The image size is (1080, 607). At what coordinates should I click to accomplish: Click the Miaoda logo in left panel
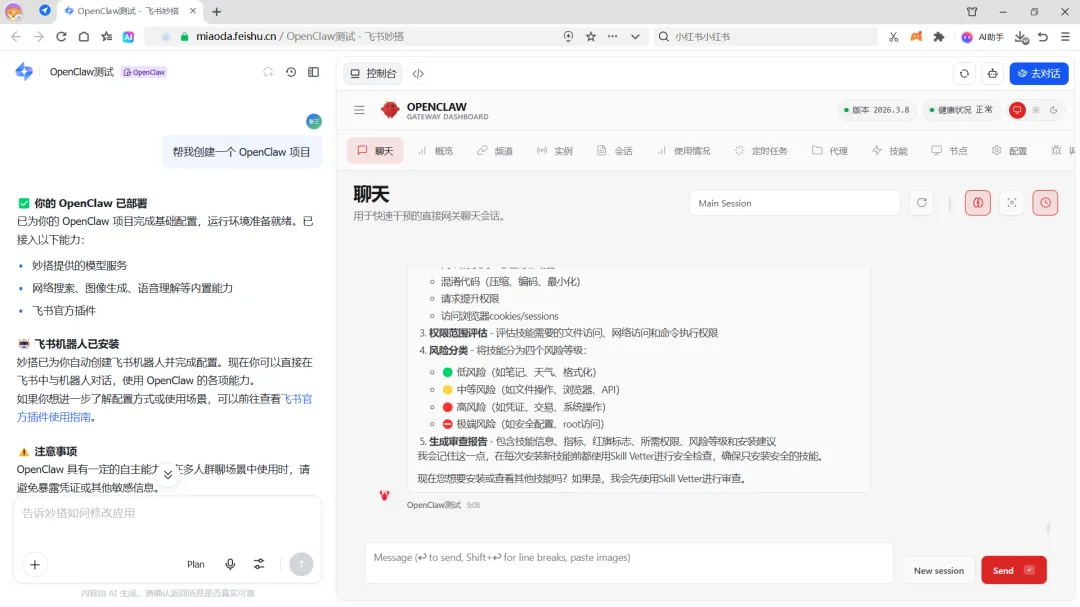24,72
